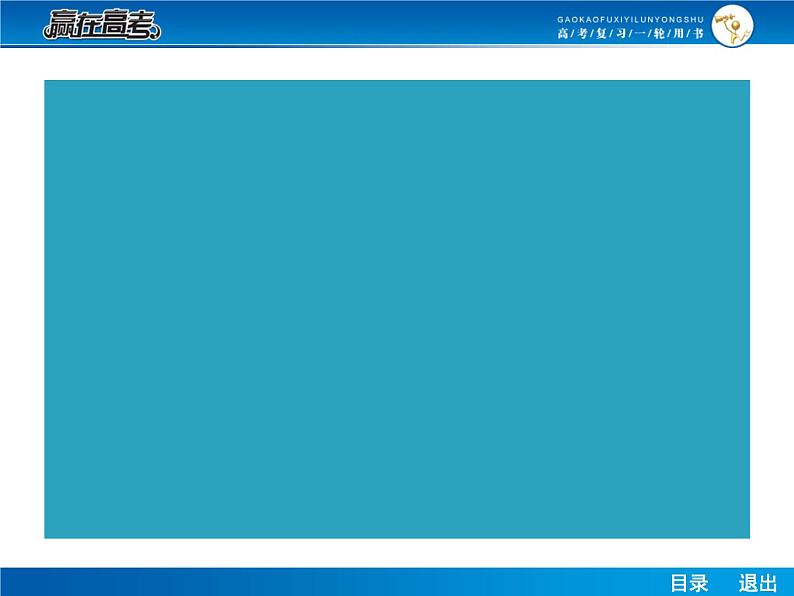Screen dimensions: 794x596
Task: Click the teal panel's top-left corner
Action: coord(47,83)
